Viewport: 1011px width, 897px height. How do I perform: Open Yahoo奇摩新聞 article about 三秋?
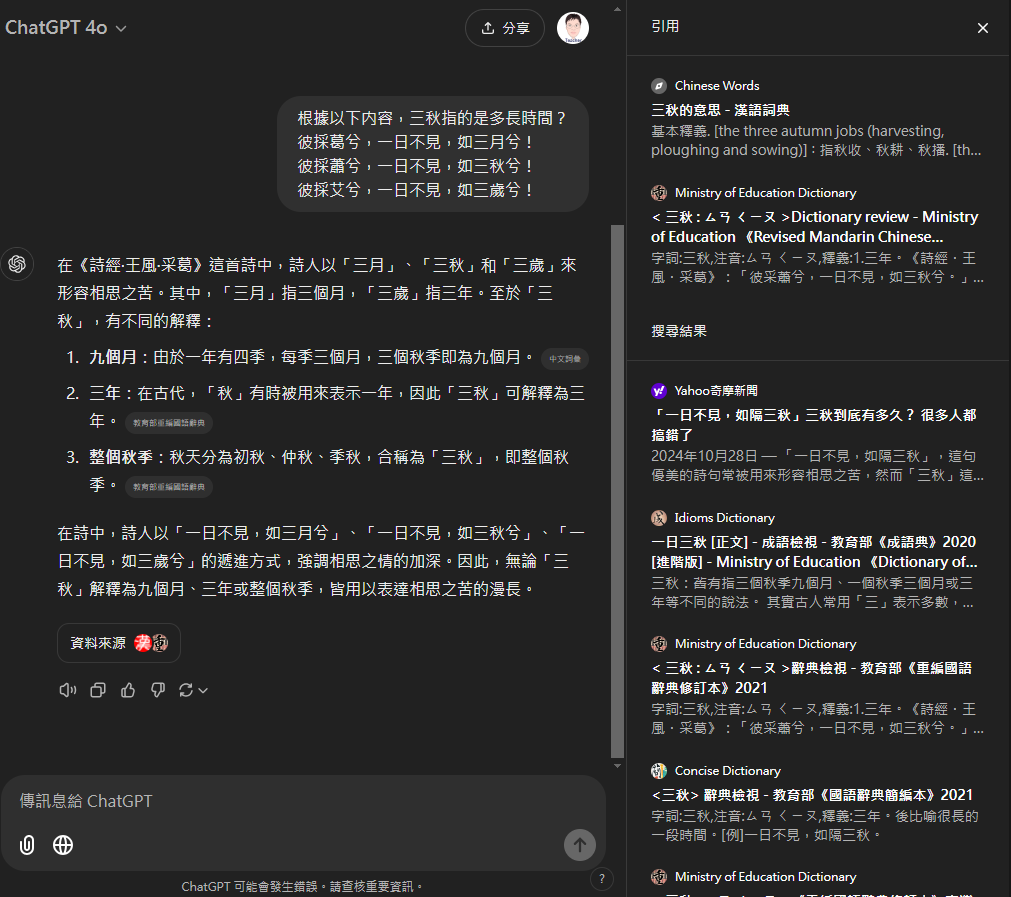tap(814, 424)
